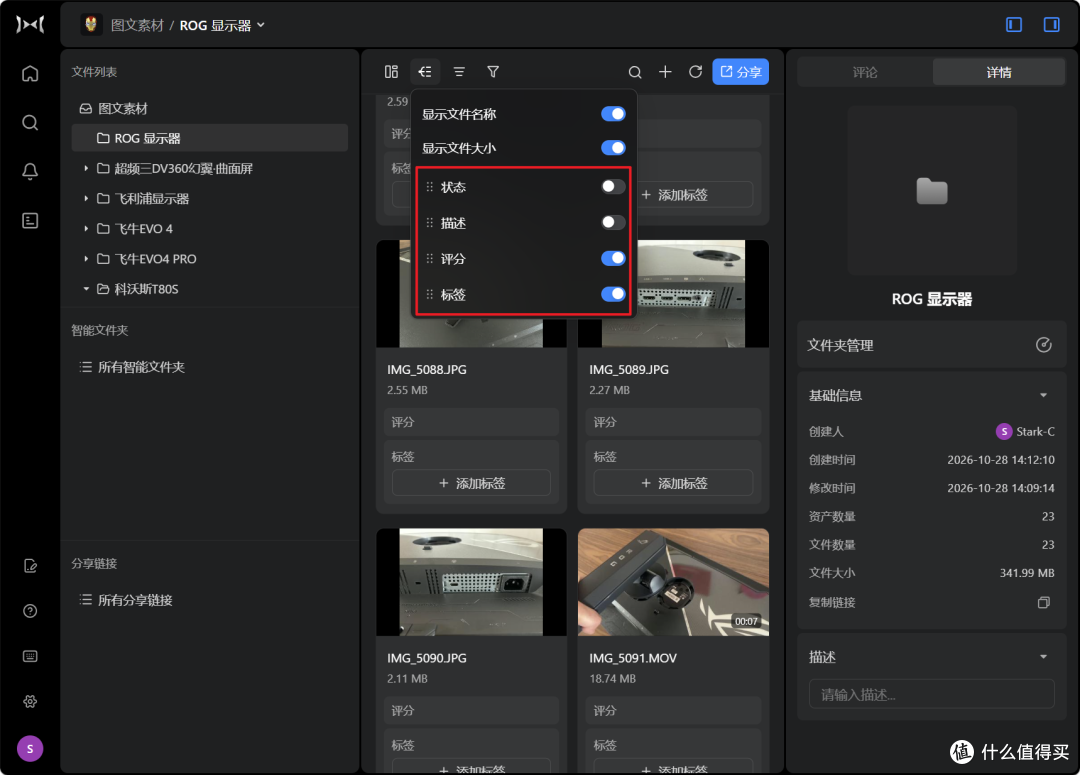Click the search magnifier in file toolbar
The height and width of the screenshot is (775, 1080).
click(x=635, y=72)
